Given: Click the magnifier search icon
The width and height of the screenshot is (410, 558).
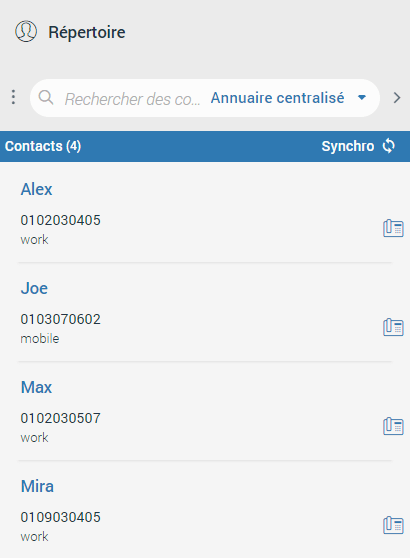Looking at the screenshot, I should coord(46,97).
